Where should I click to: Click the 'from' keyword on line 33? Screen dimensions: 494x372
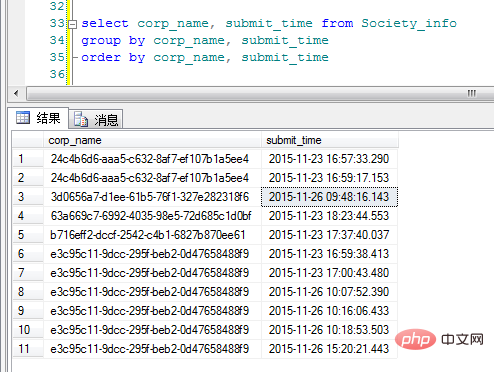tap(337, 23)
